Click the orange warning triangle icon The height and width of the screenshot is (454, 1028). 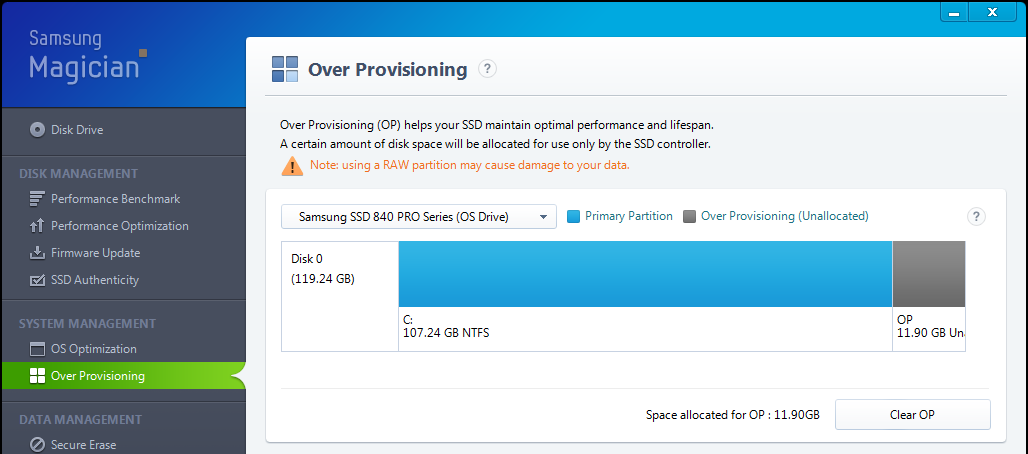(x=292, y=166)
